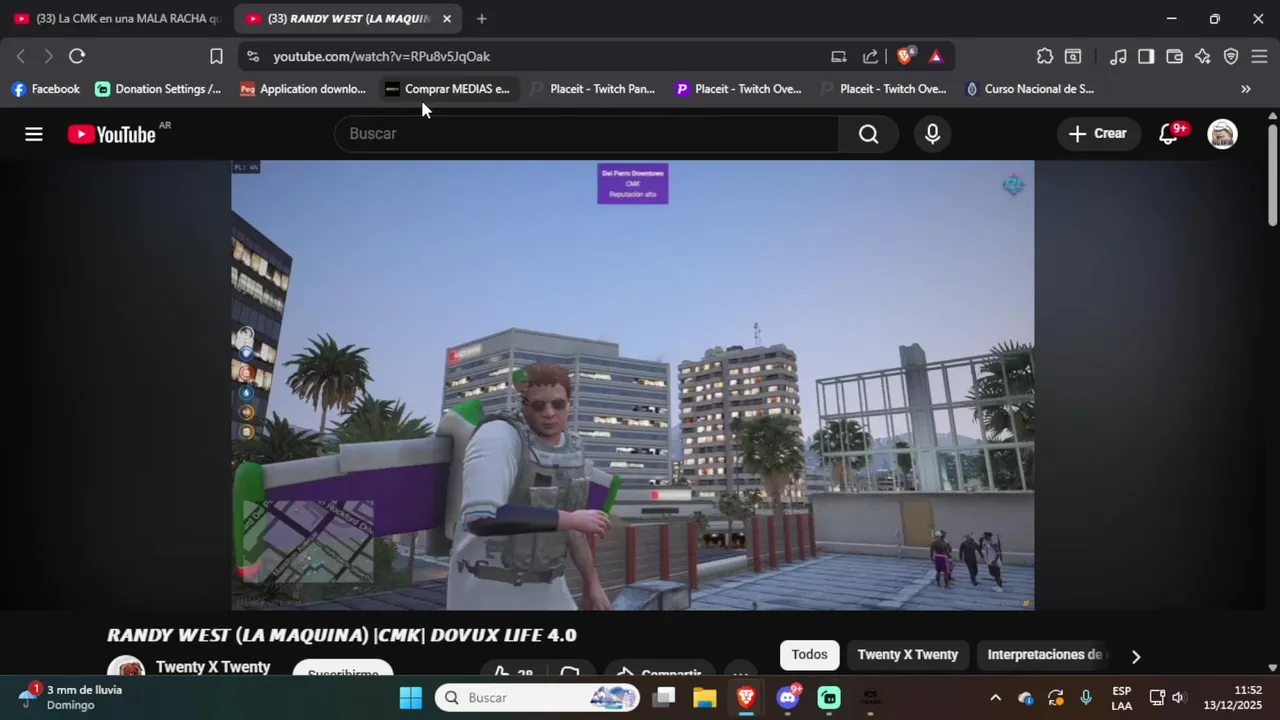
Task: Start voice search with the microphone
Action: [x=932, y=134]
